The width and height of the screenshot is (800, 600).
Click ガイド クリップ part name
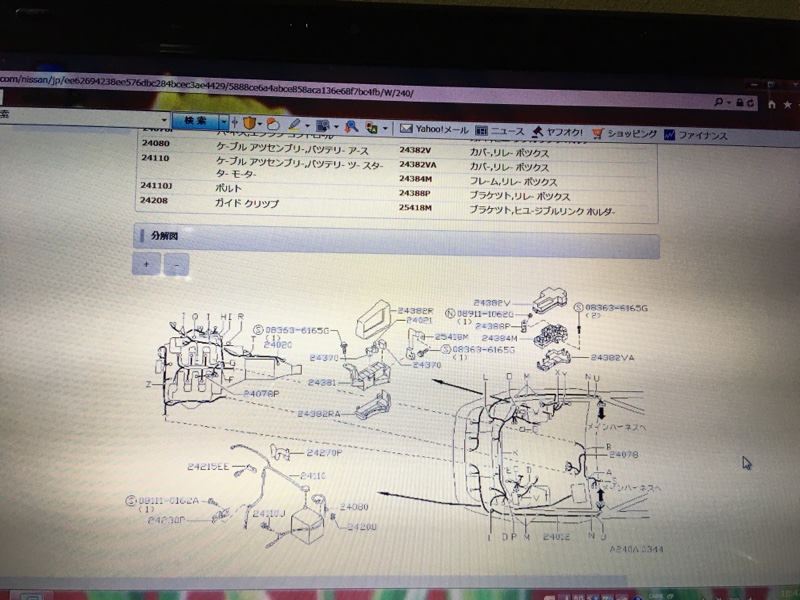pyautogui.click(x=246, y=203)
